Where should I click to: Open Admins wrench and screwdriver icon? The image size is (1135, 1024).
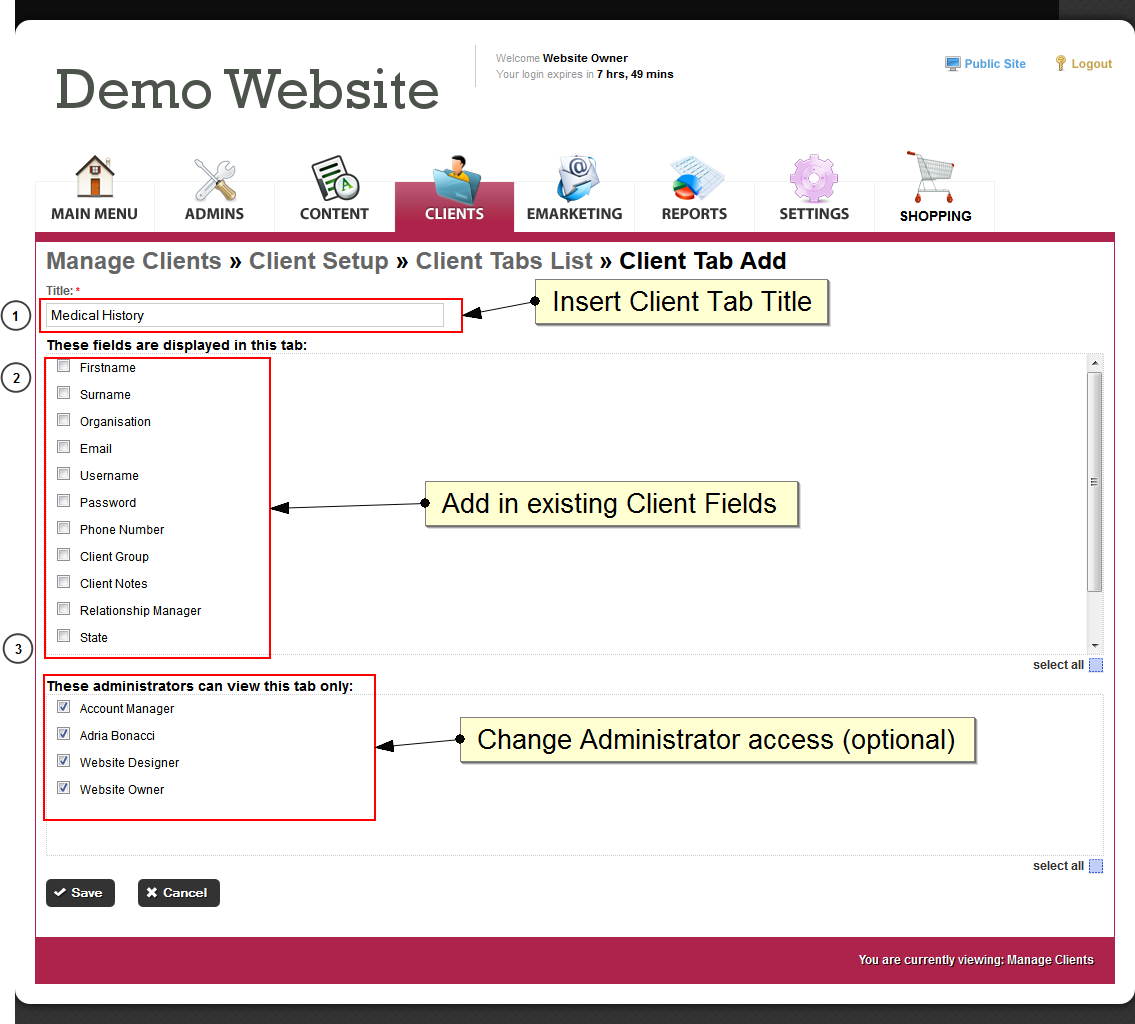point(214,180)
